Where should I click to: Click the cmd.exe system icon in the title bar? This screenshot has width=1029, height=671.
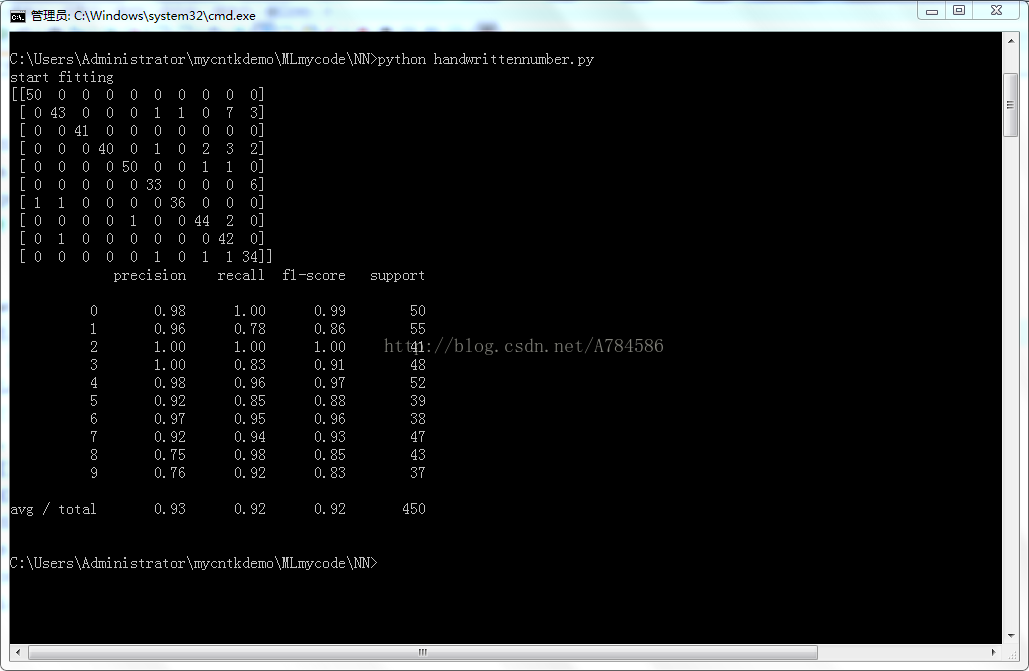[x=18, y=16]
